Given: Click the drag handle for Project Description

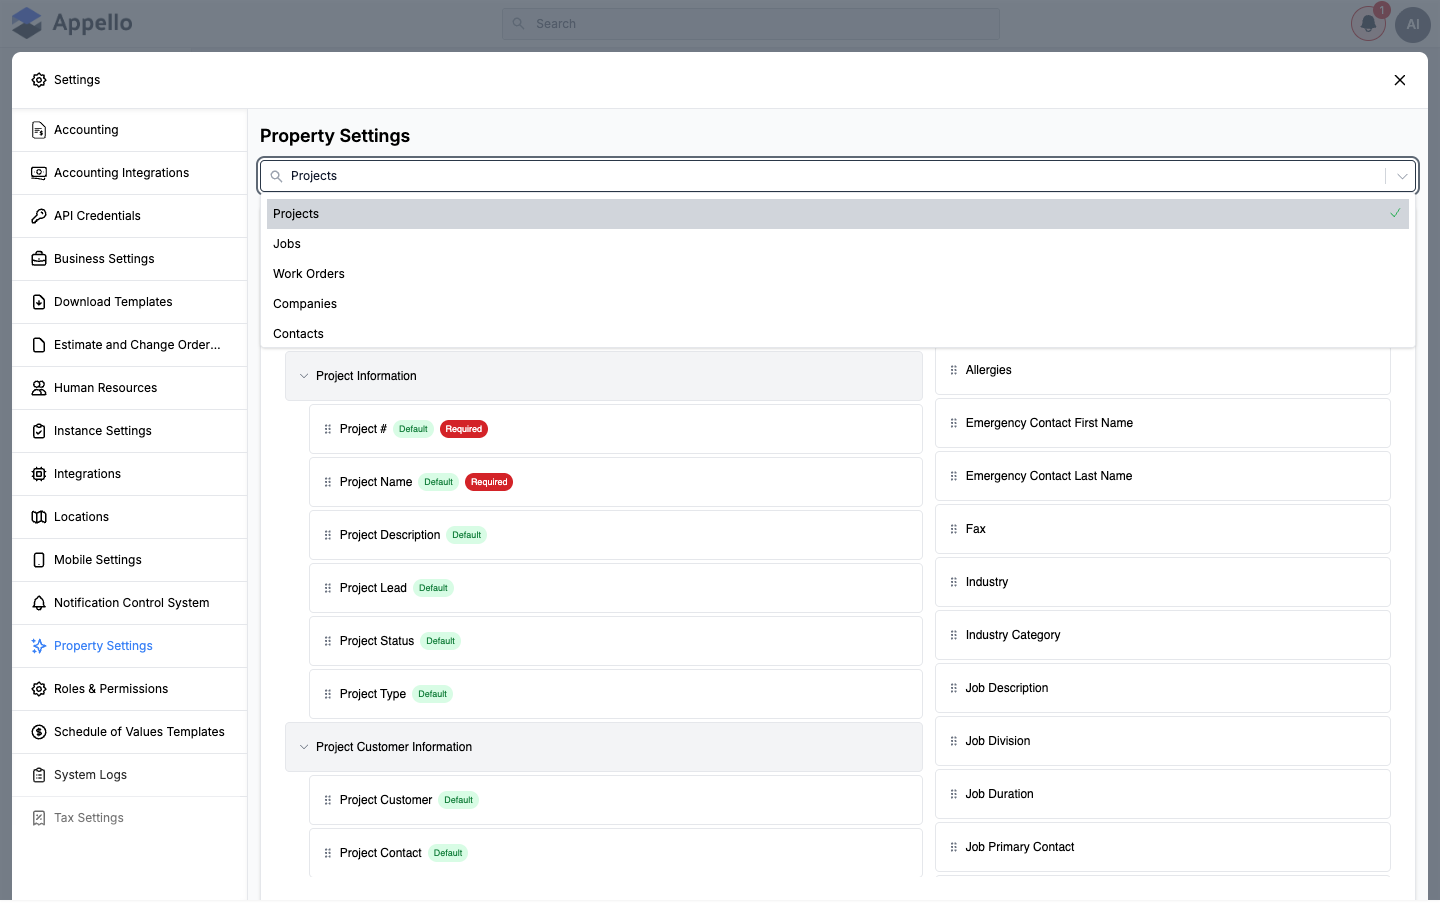Looking at the screenshot, I should point(328,535).
